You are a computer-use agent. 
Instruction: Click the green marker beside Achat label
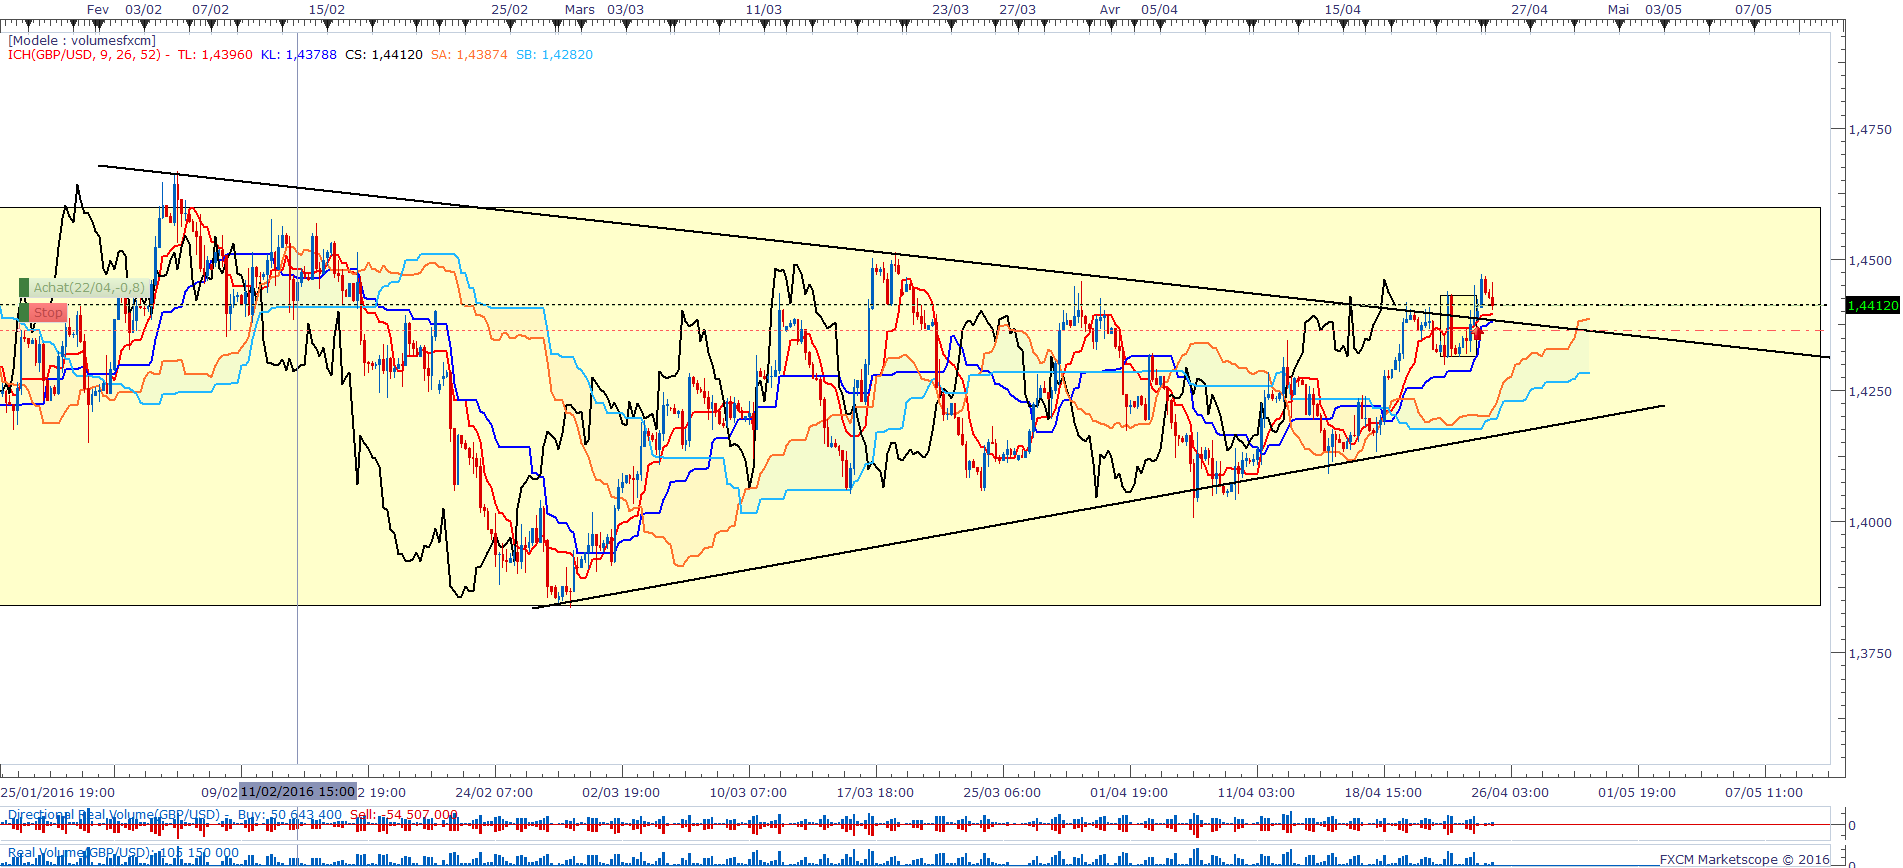click(x=24, y=288)
